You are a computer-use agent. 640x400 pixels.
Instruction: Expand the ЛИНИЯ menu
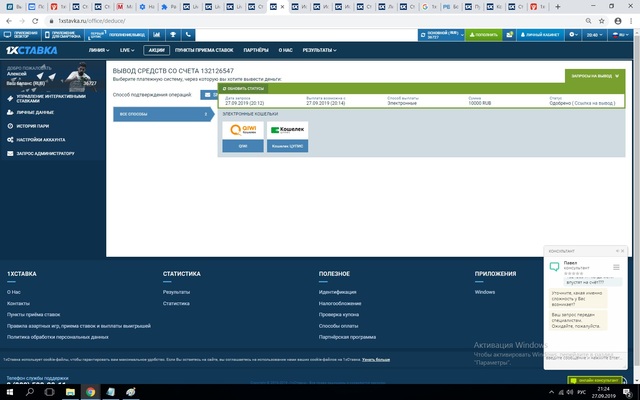99,50
